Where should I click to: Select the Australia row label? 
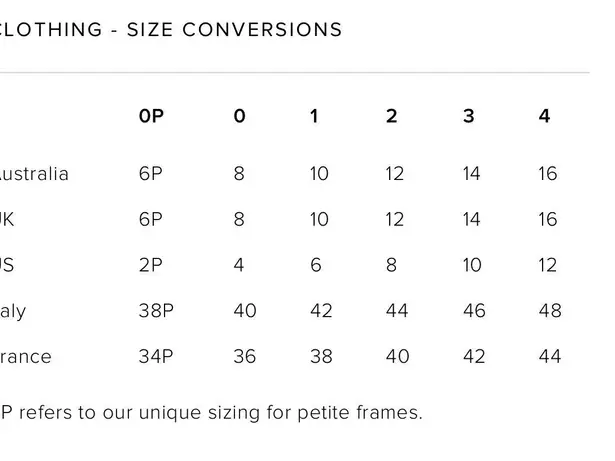[33, 174]
